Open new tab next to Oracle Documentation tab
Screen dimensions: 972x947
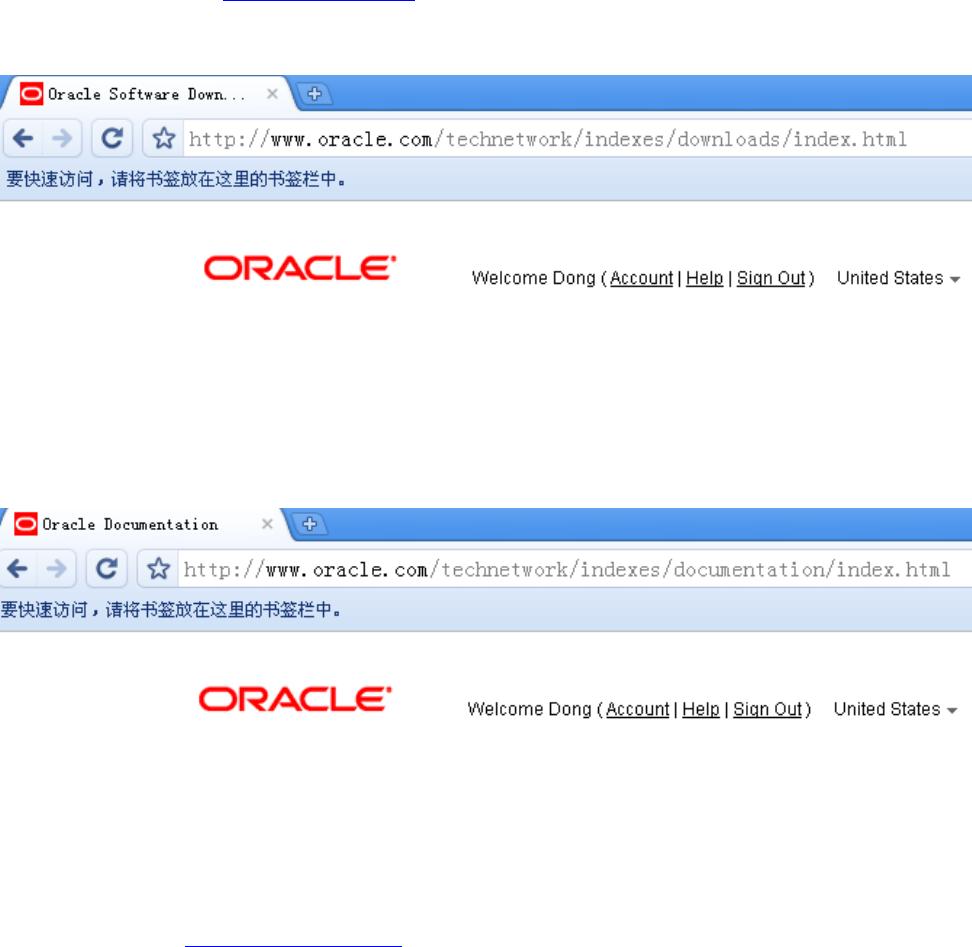click(310, 524)
